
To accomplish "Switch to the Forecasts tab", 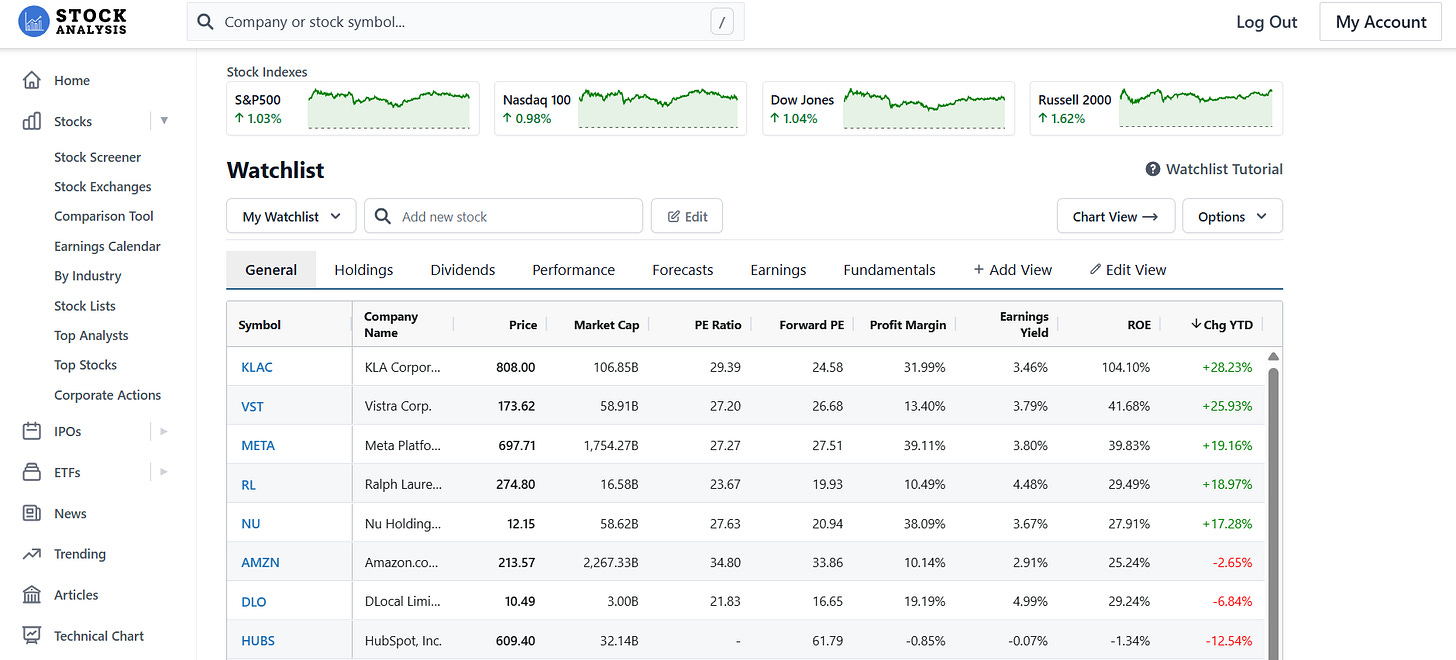I will click(683, 269).
